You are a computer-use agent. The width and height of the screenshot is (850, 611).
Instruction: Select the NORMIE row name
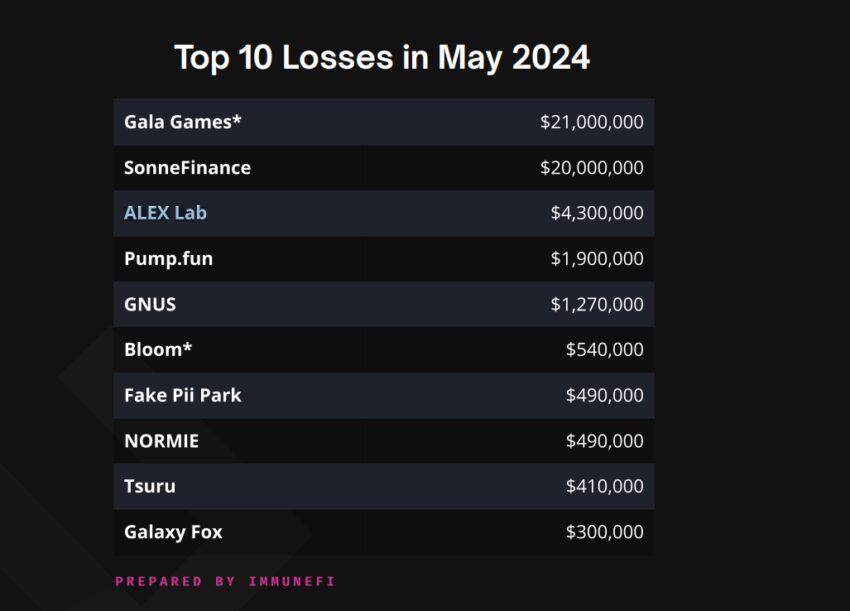(162, 441)
